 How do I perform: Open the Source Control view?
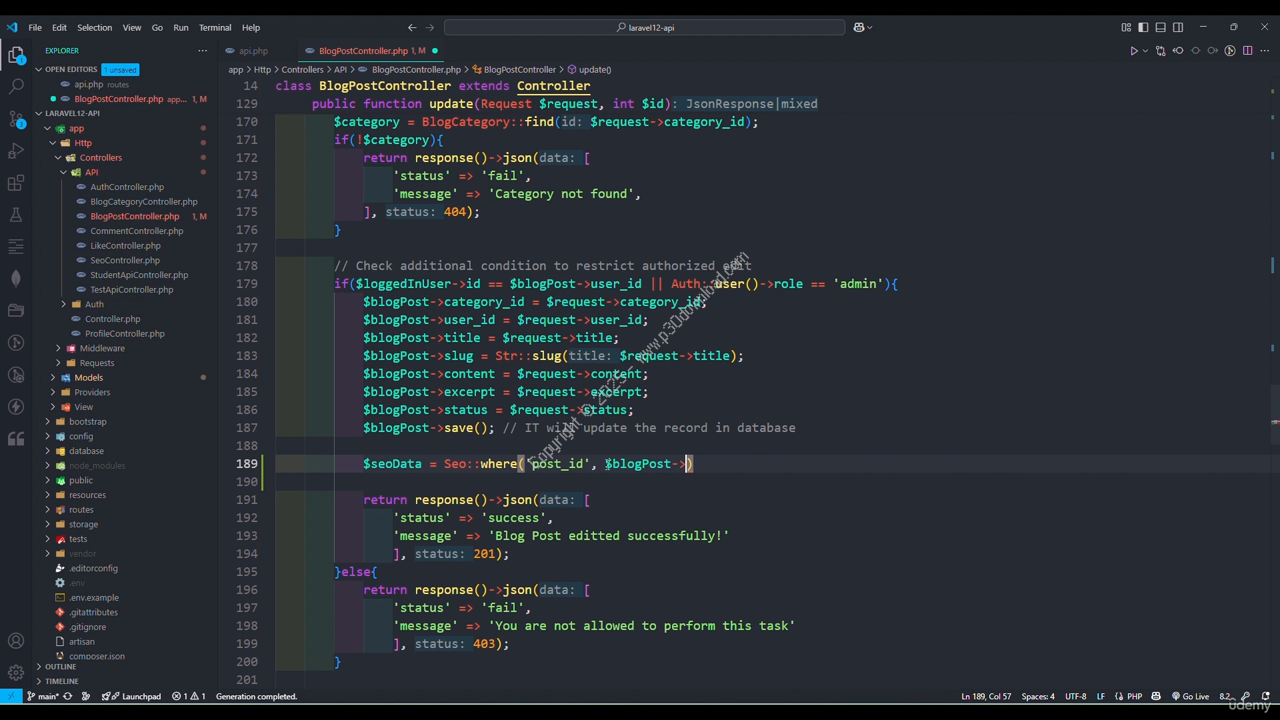[x=16, y=119]
